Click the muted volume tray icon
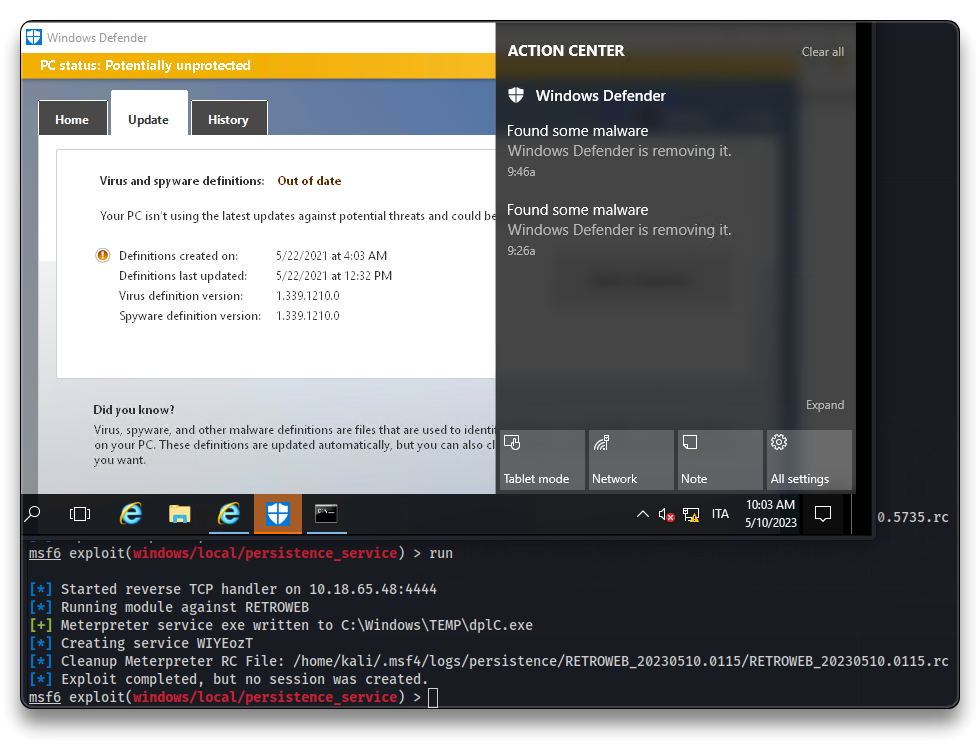This screenshot has width=980, height=744. click(x=666, y=515)
